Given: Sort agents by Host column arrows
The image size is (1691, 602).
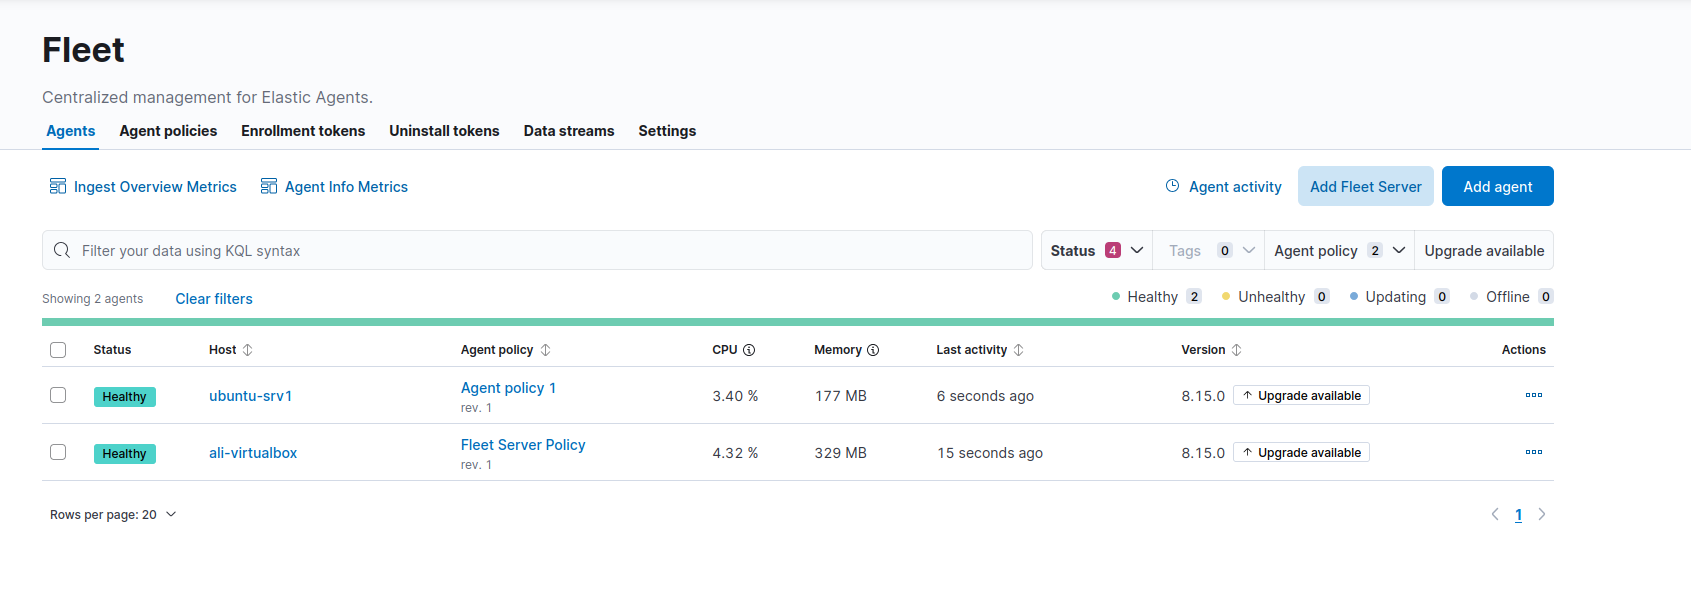Looking at the screenshot, I should tap(248, 350).
